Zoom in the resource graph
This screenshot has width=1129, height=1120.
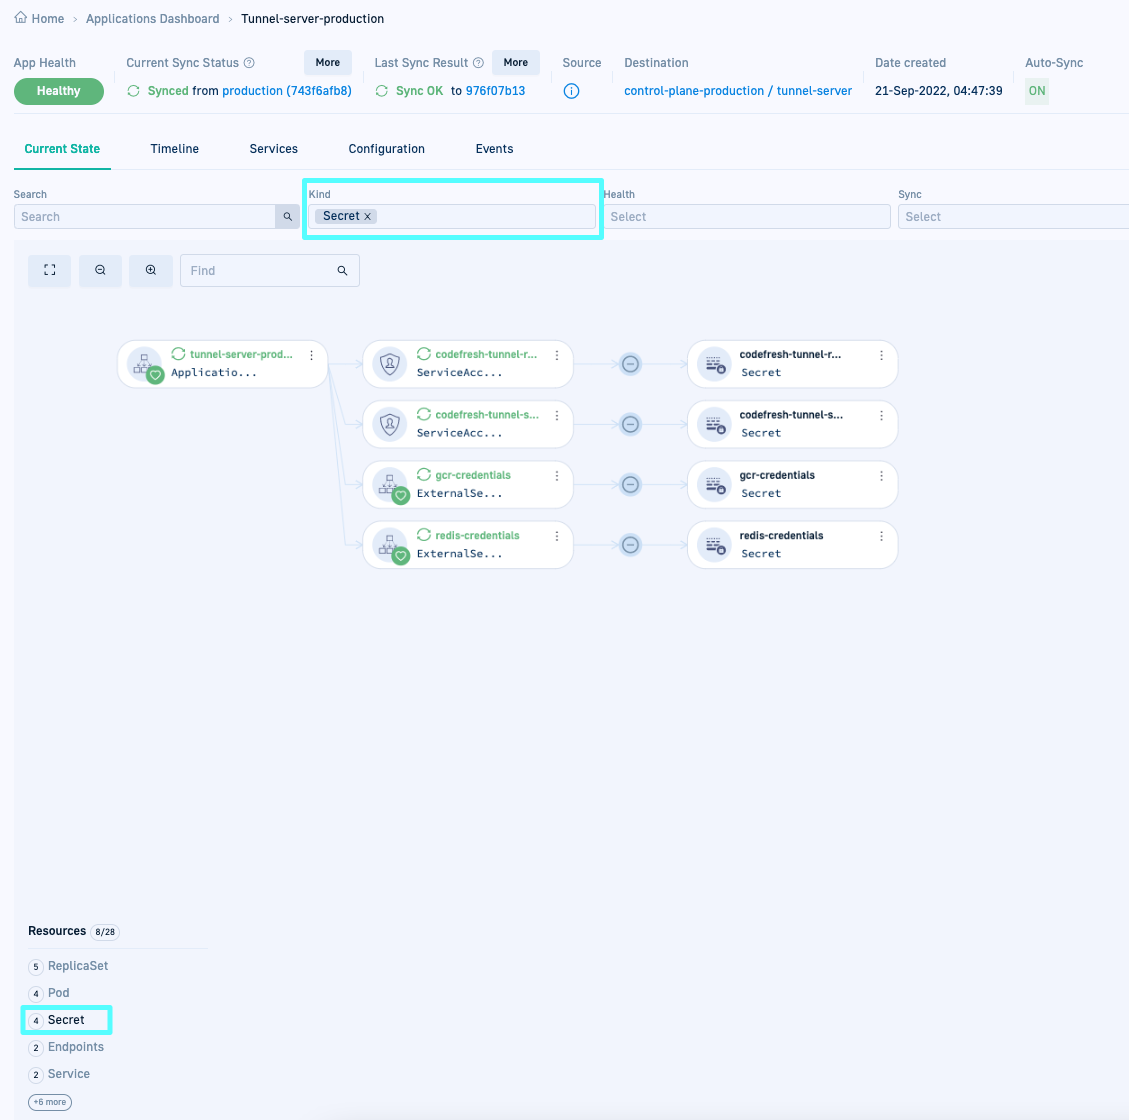(x=151, y=271)
